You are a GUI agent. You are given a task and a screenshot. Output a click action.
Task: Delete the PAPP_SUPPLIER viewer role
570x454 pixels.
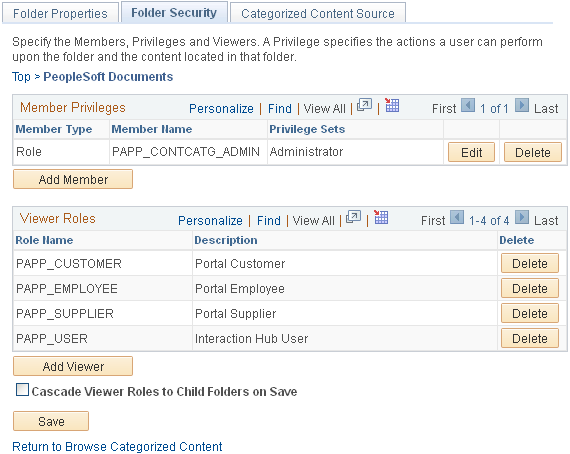pos(530,313)
